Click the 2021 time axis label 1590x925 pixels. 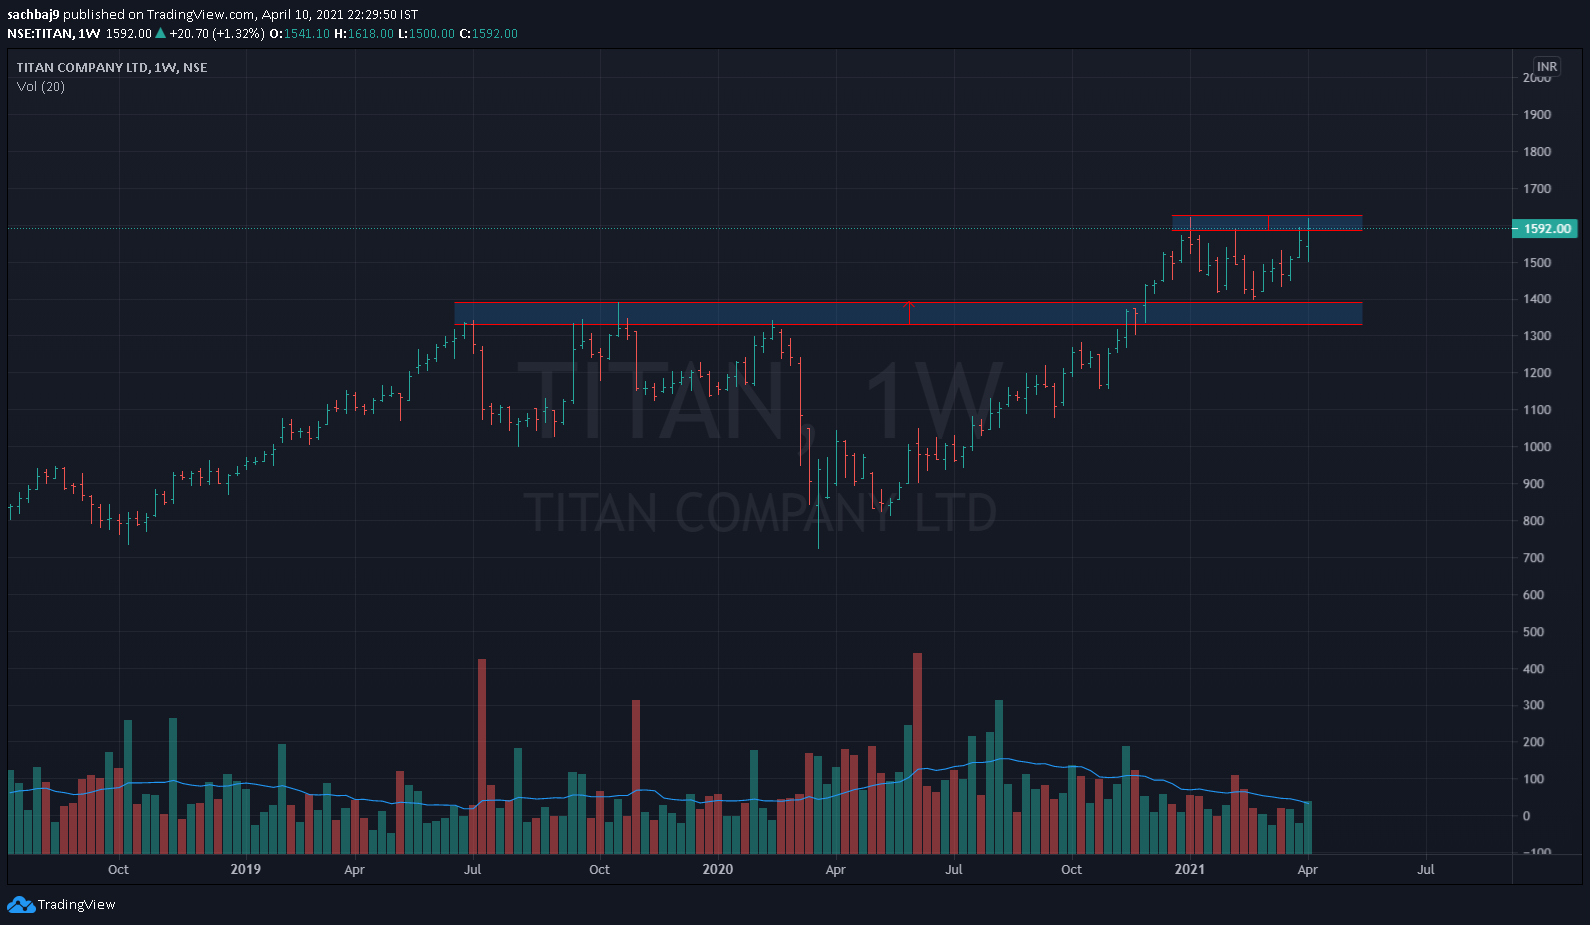point(1190,870)
